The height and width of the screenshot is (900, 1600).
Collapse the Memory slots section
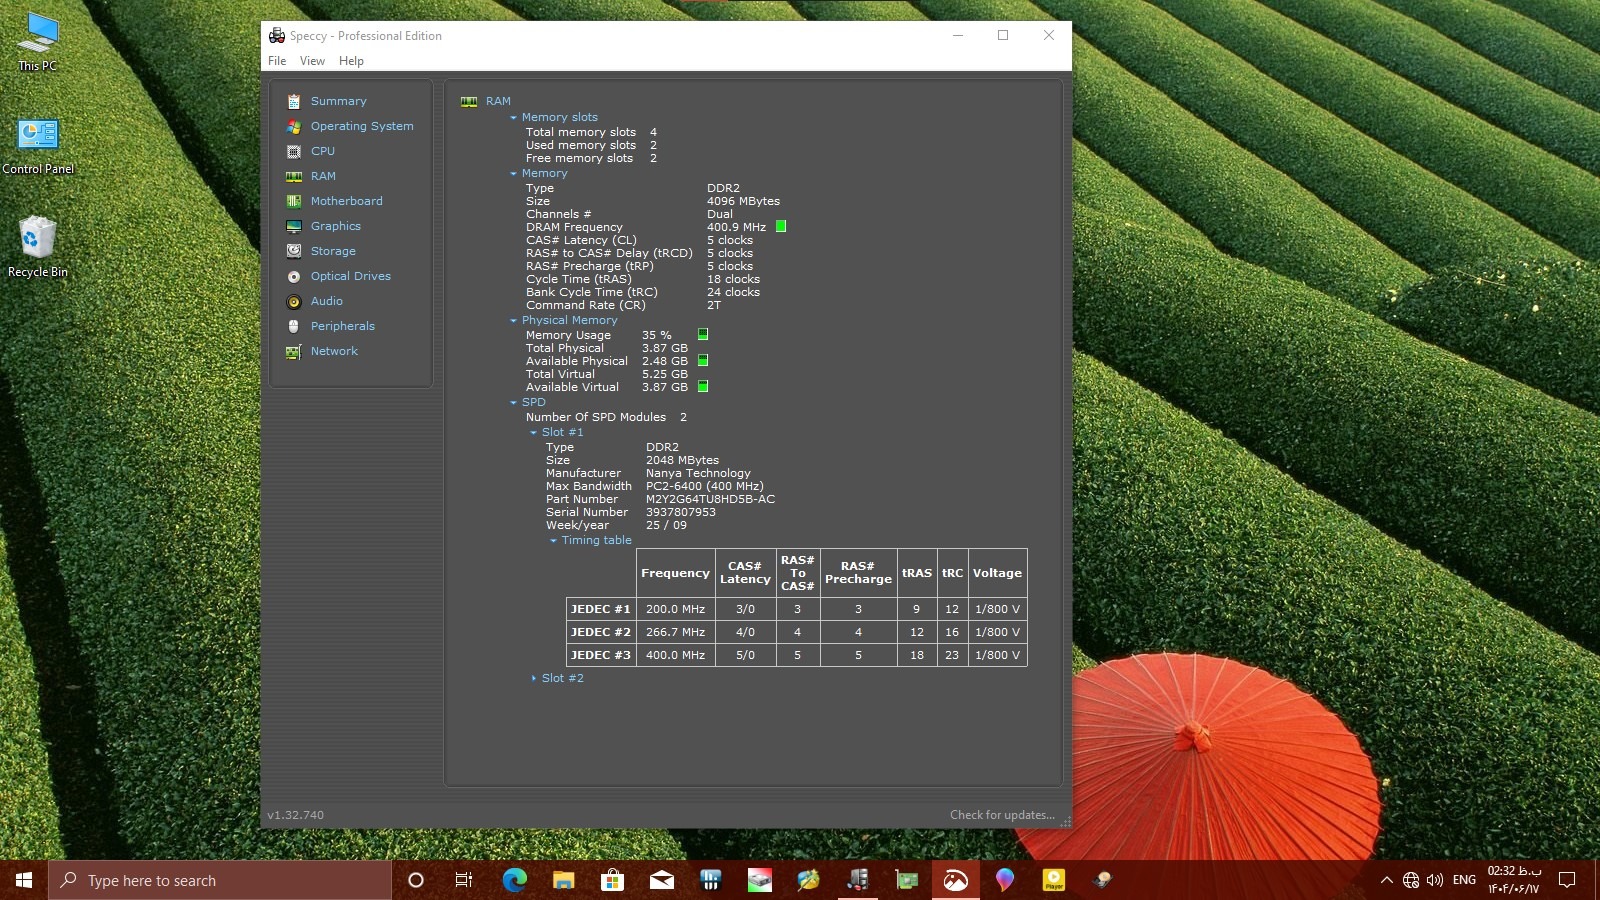513,118
